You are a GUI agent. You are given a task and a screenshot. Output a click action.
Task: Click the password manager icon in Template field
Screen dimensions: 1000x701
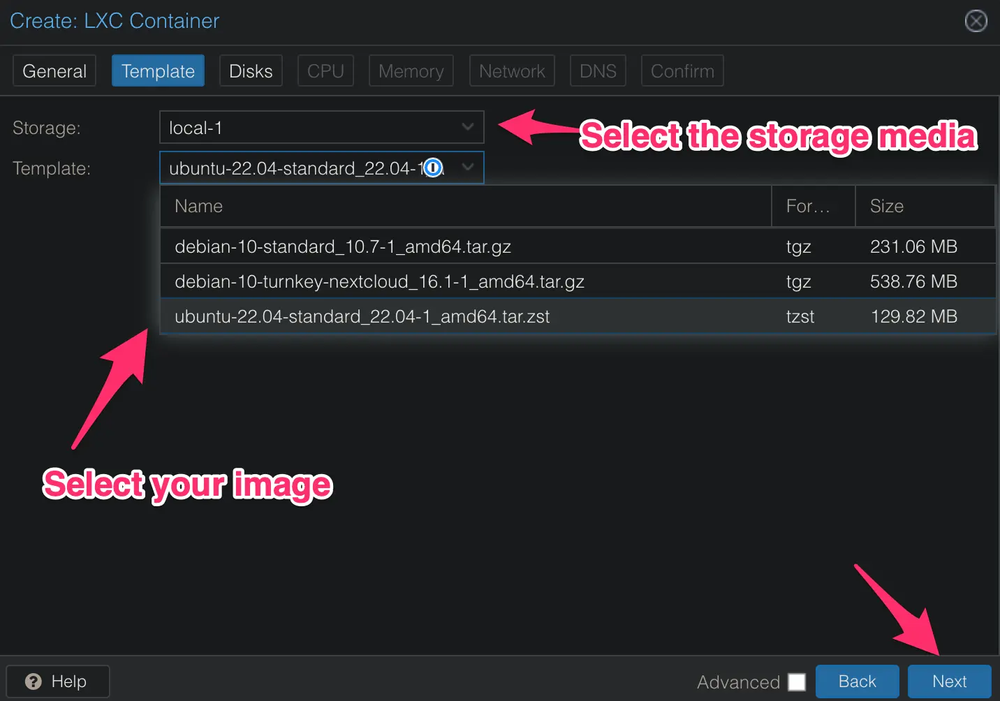[433, 168]
